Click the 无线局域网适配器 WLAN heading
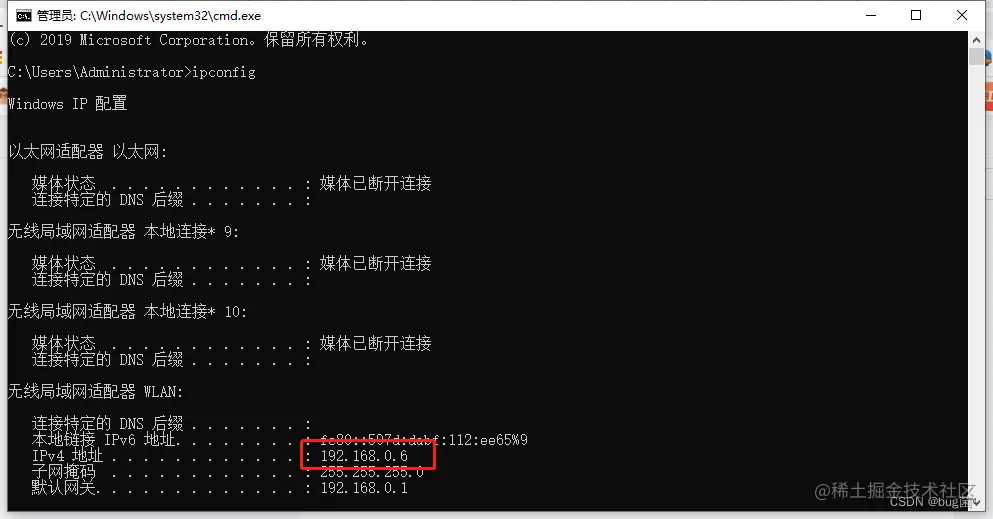The width and height of the screenshot is (993, 519). pos(95,392)
